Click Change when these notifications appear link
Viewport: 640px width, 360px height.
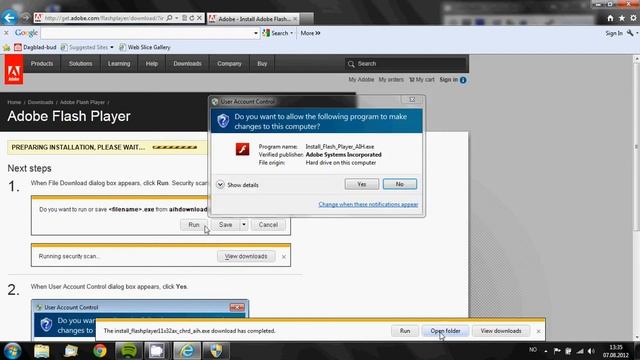(x=368, y=204)
